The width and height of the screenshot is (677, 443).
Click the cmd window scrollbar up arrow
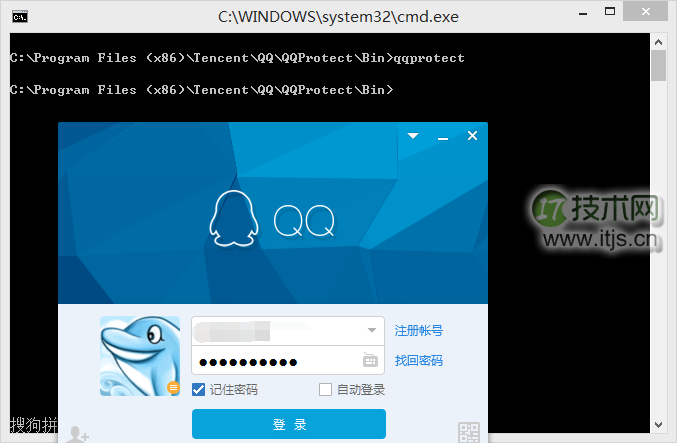tap(658, 42)
